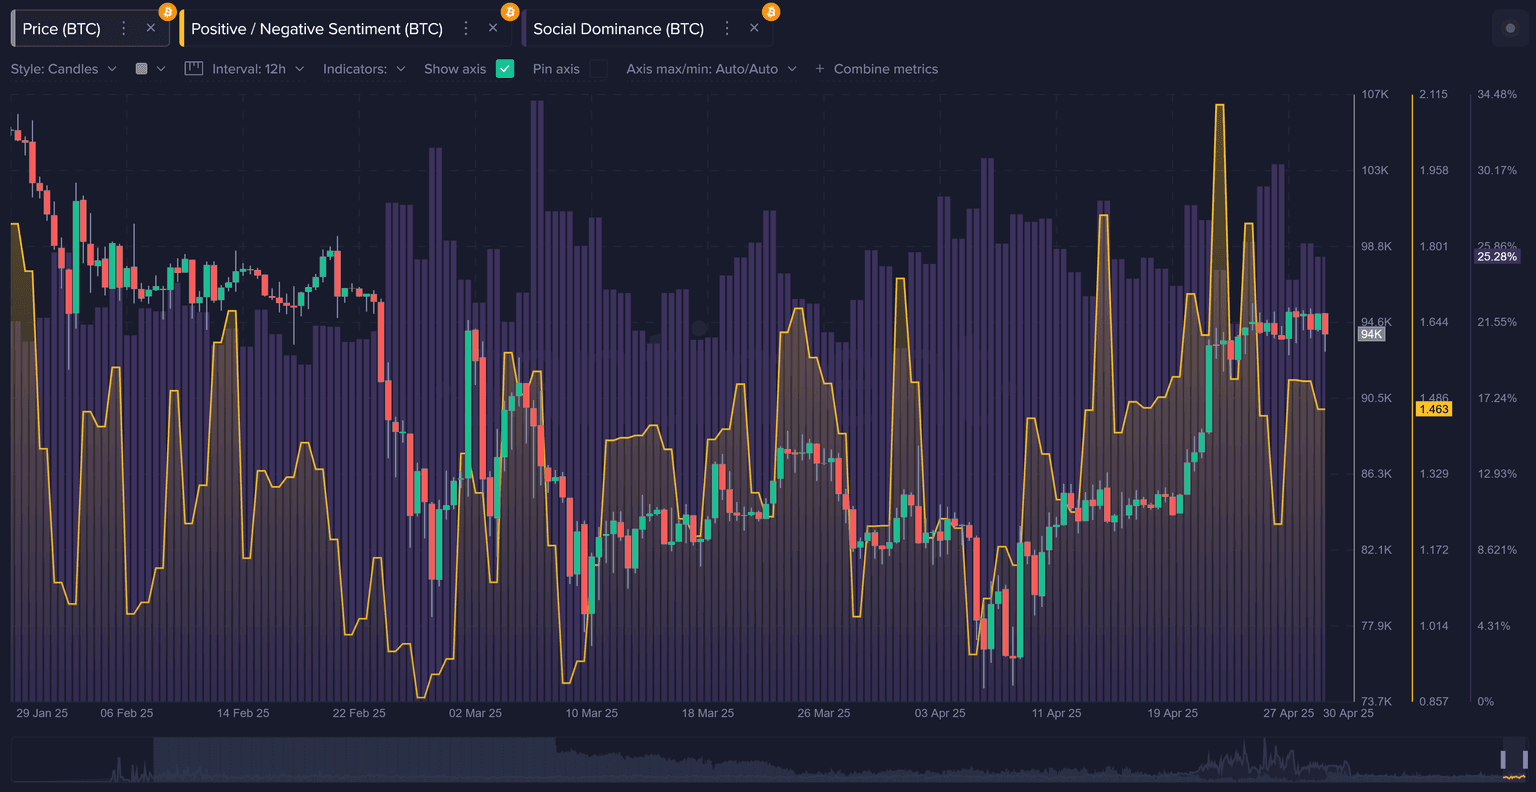Remove the Social Dominance (BTC) metric
Viewport: 1536px width, 792px height.
tap(754, 28)
